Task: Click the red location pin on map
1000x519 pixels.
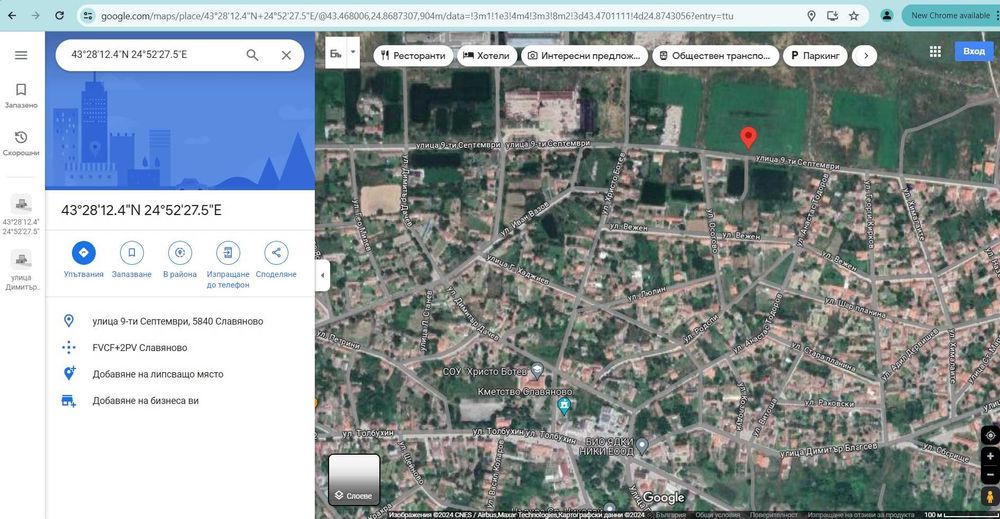Action: (748, 138)
